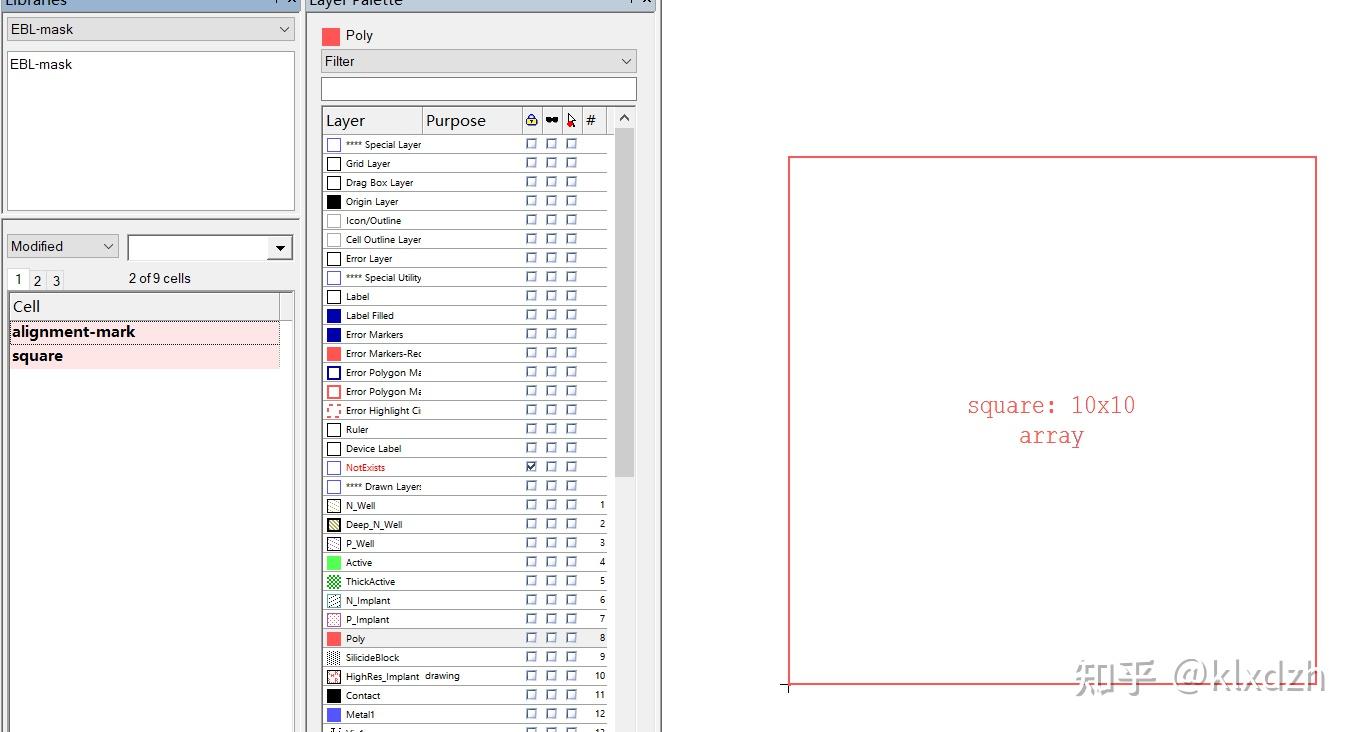Click the Active layer green swatch icon
Viewport: 1361px width, 732px height.
click(x=333, y=562)
